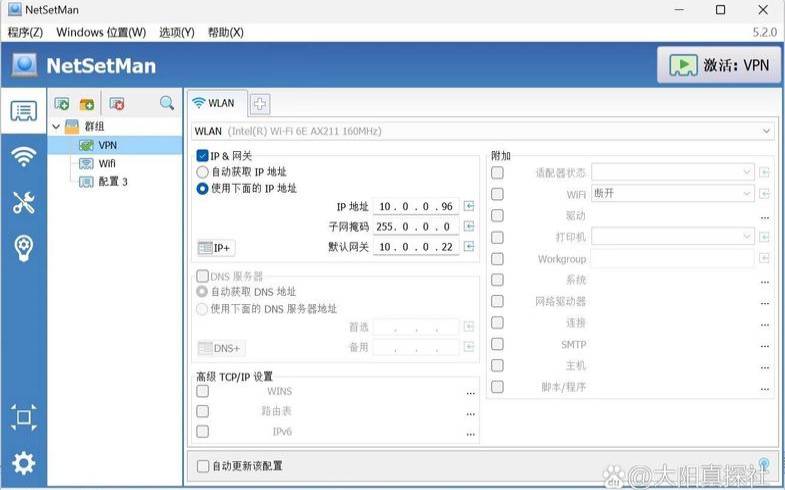785x490 pixels.
Task: Switch to compact mode sidebar icon
Action: [x=24, y=417]
